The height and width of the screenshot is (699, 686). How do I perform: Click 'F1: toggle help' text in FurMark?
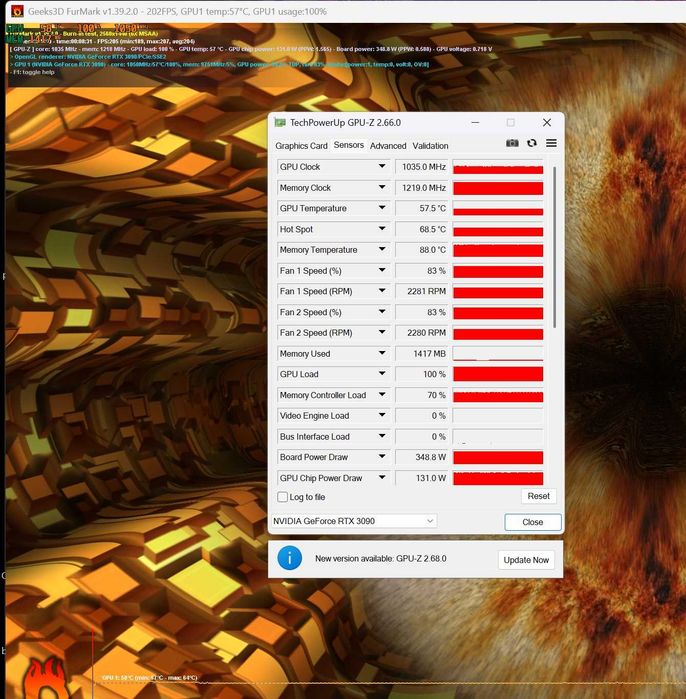point(33,72)
